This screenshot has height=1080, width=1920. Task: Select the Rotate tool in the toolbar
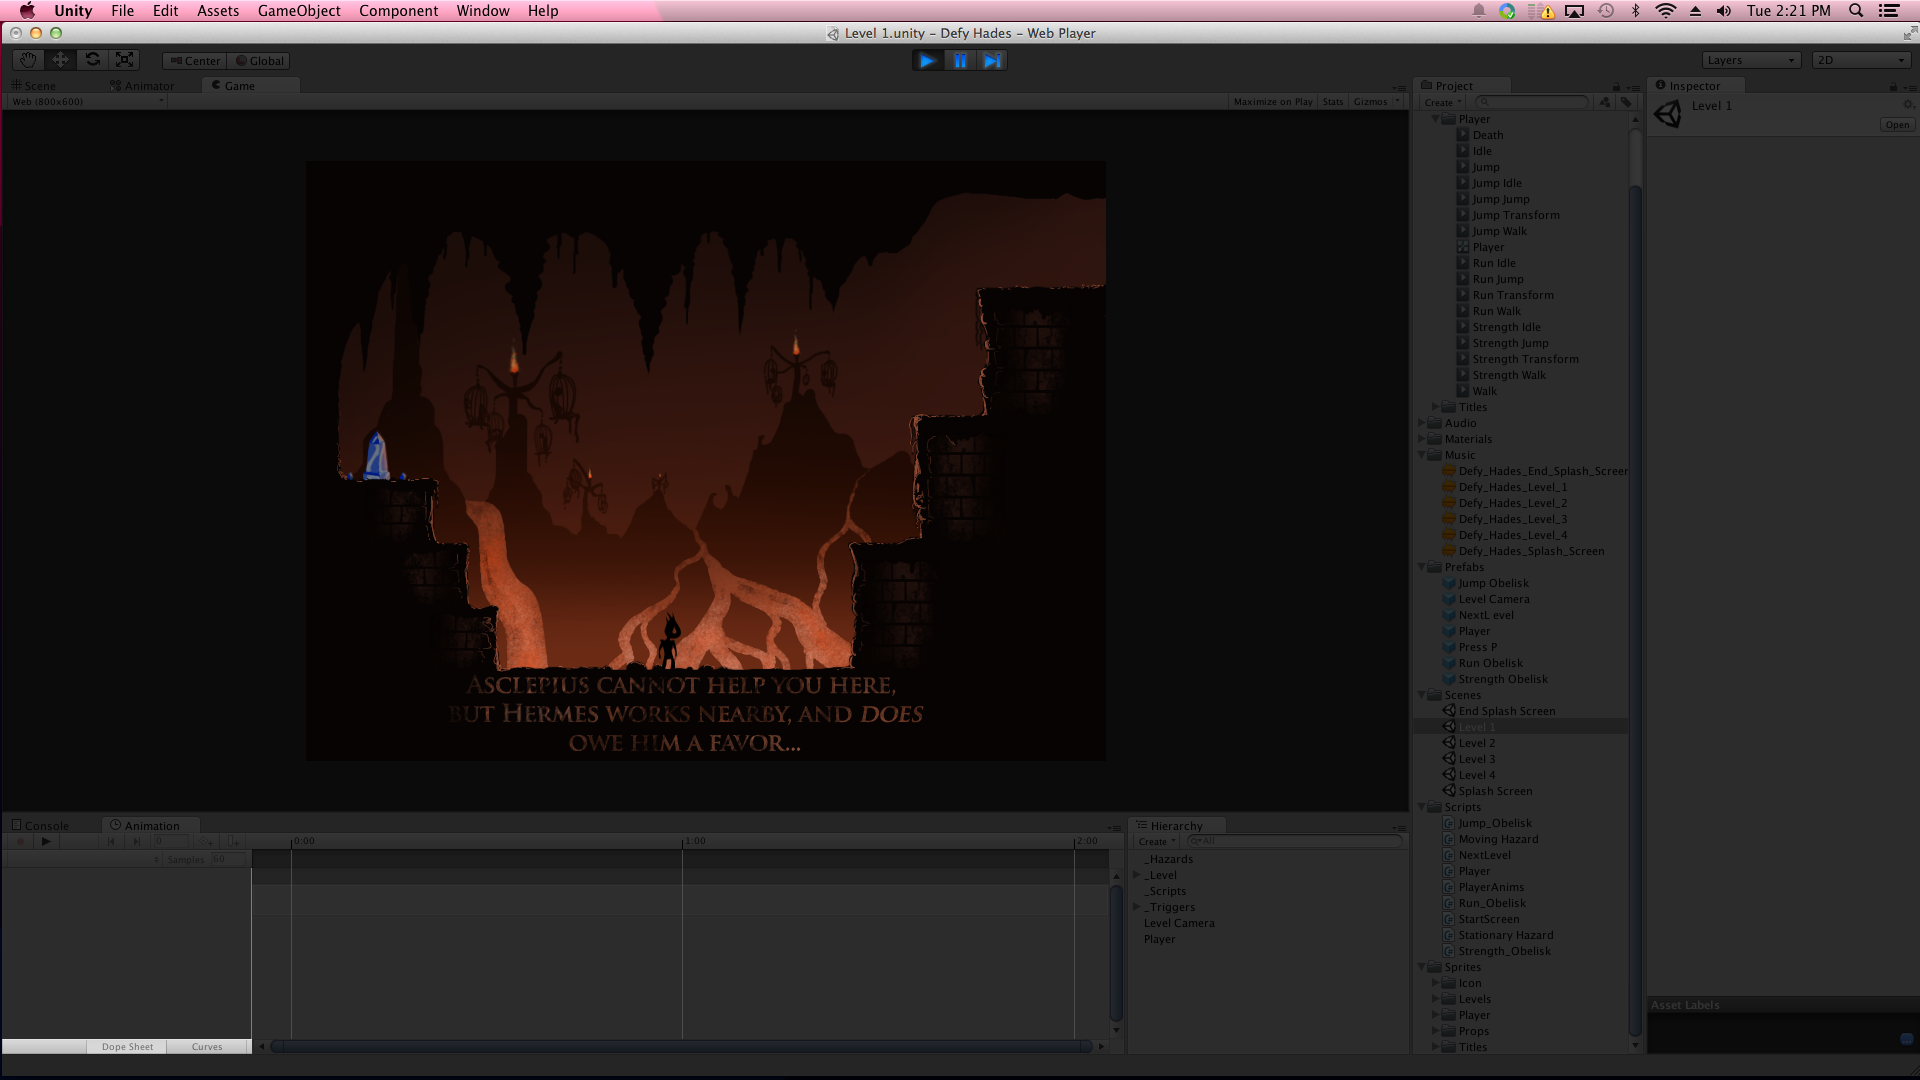(x=92, y=60)
